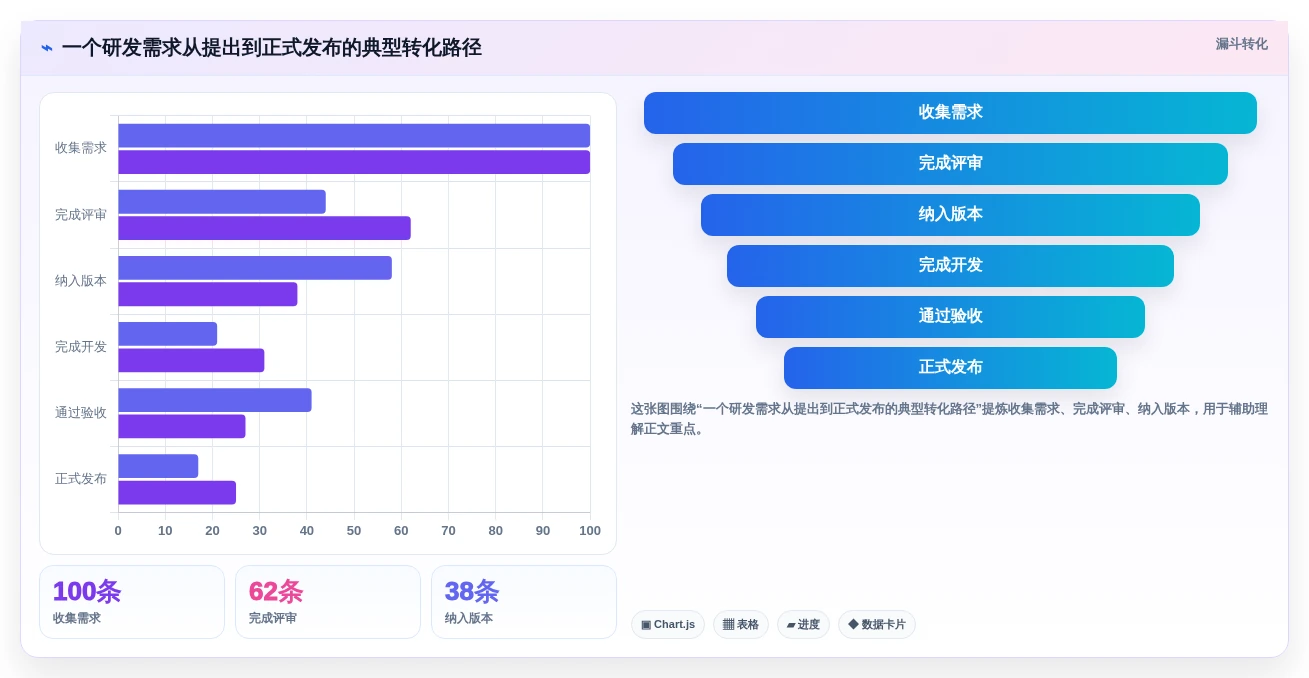The width and height of the screenshot is (1309, 678).
Task: Click the upper blue bar for 收集需求
Action: coord(354,136)
